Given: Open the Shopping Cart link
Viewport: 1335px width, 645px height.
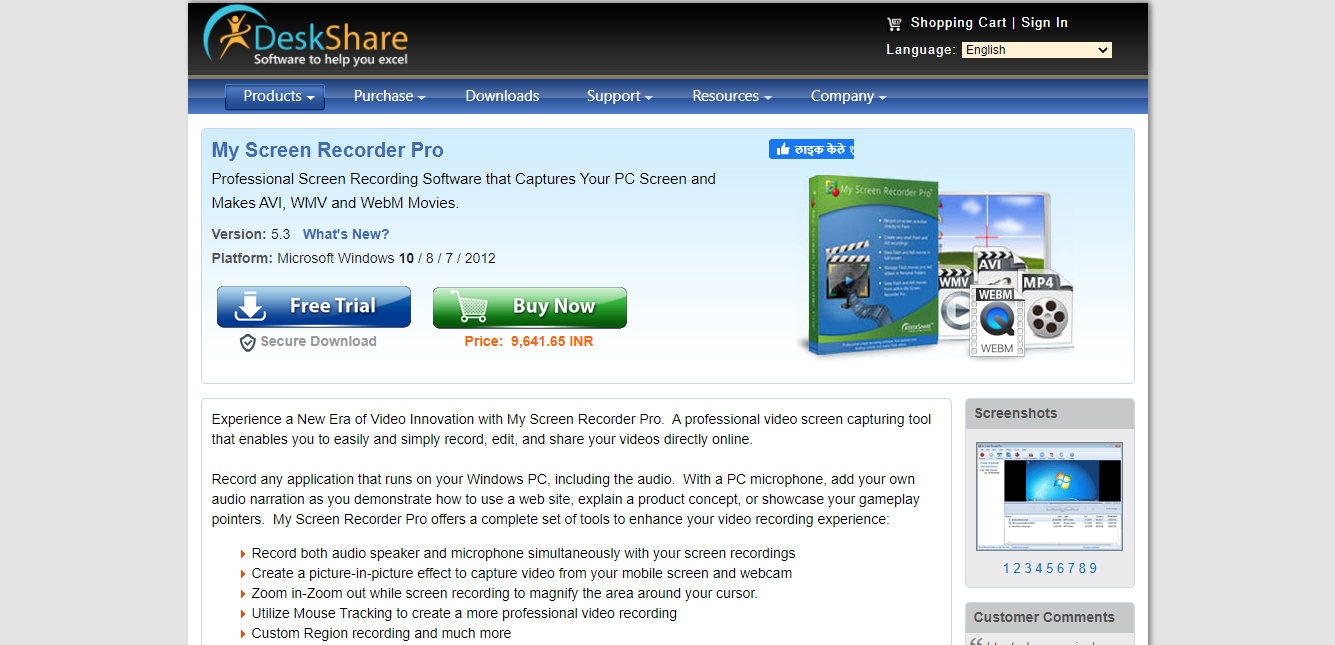Looking at the screenshot, I should pyautogui.click(x=958, y=22).
